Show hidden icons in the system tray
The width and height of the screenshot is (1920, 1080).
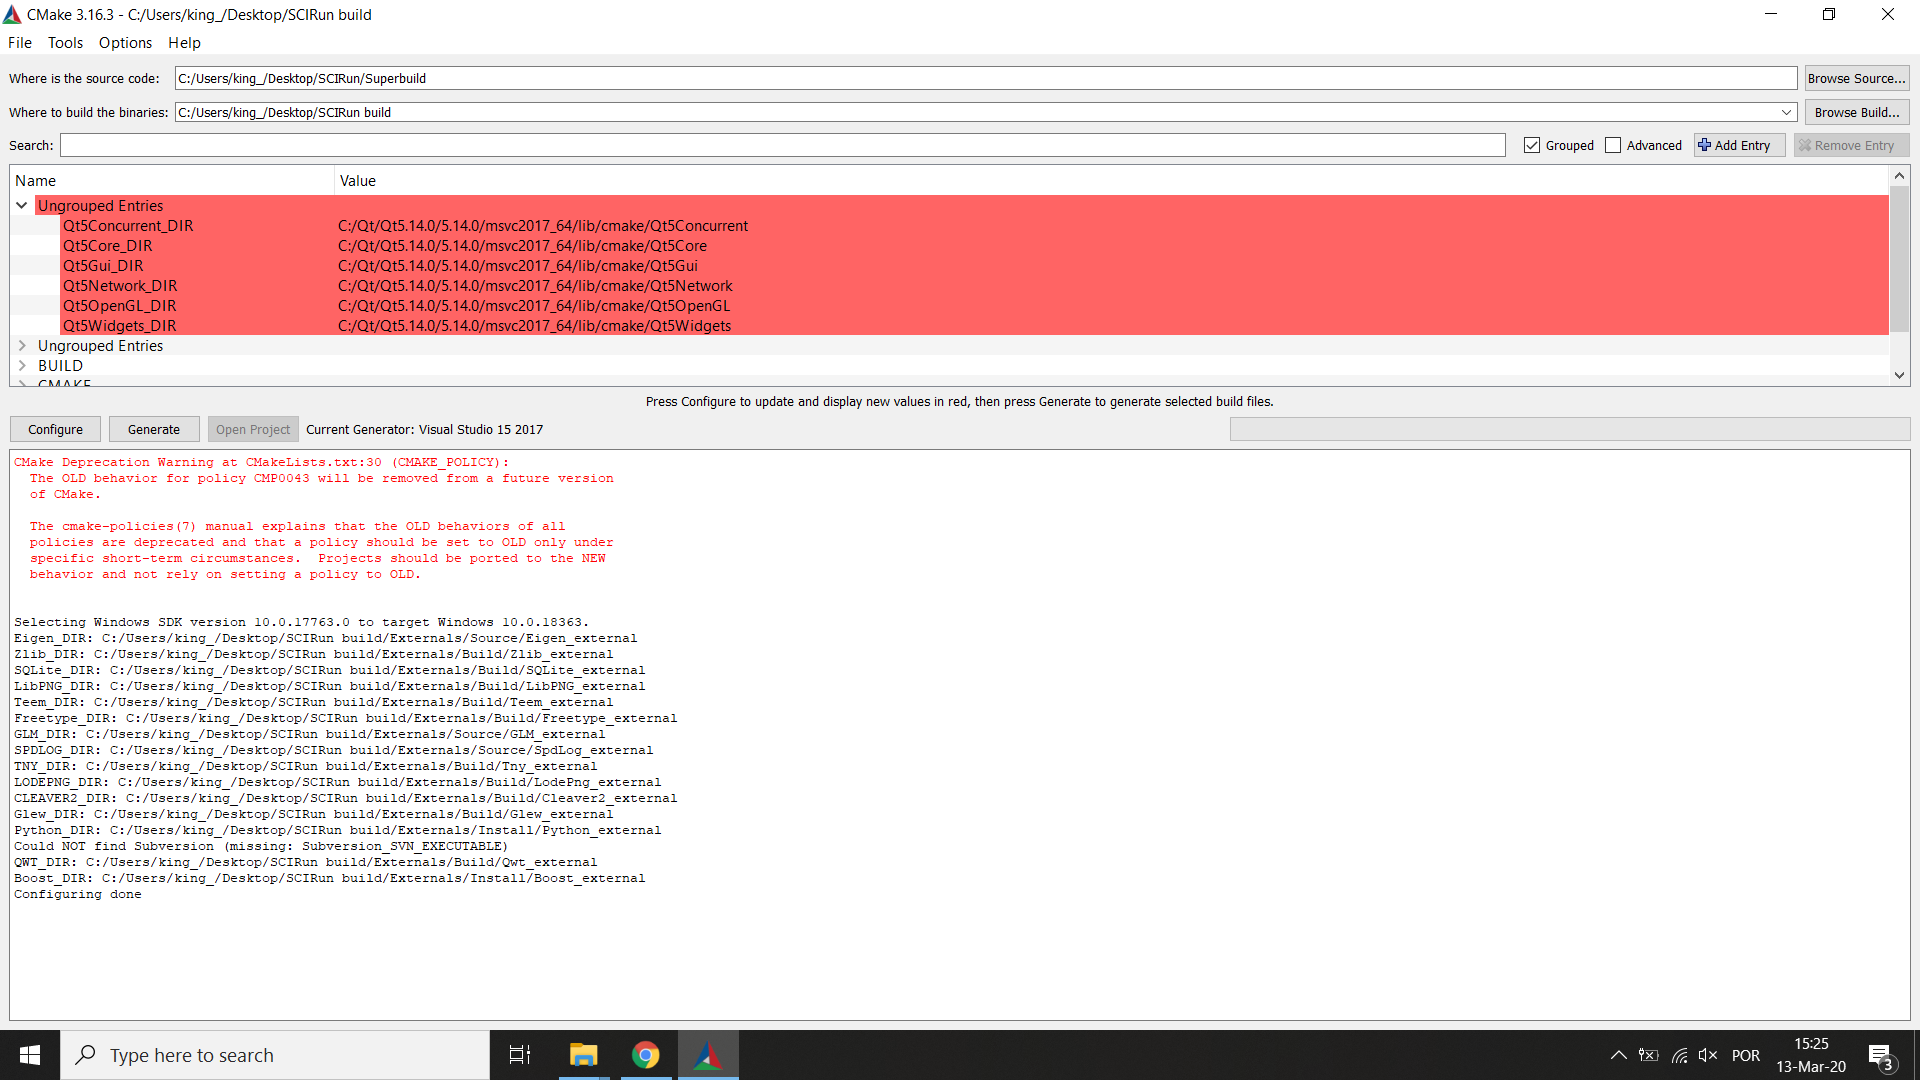pos(1619,1054)
